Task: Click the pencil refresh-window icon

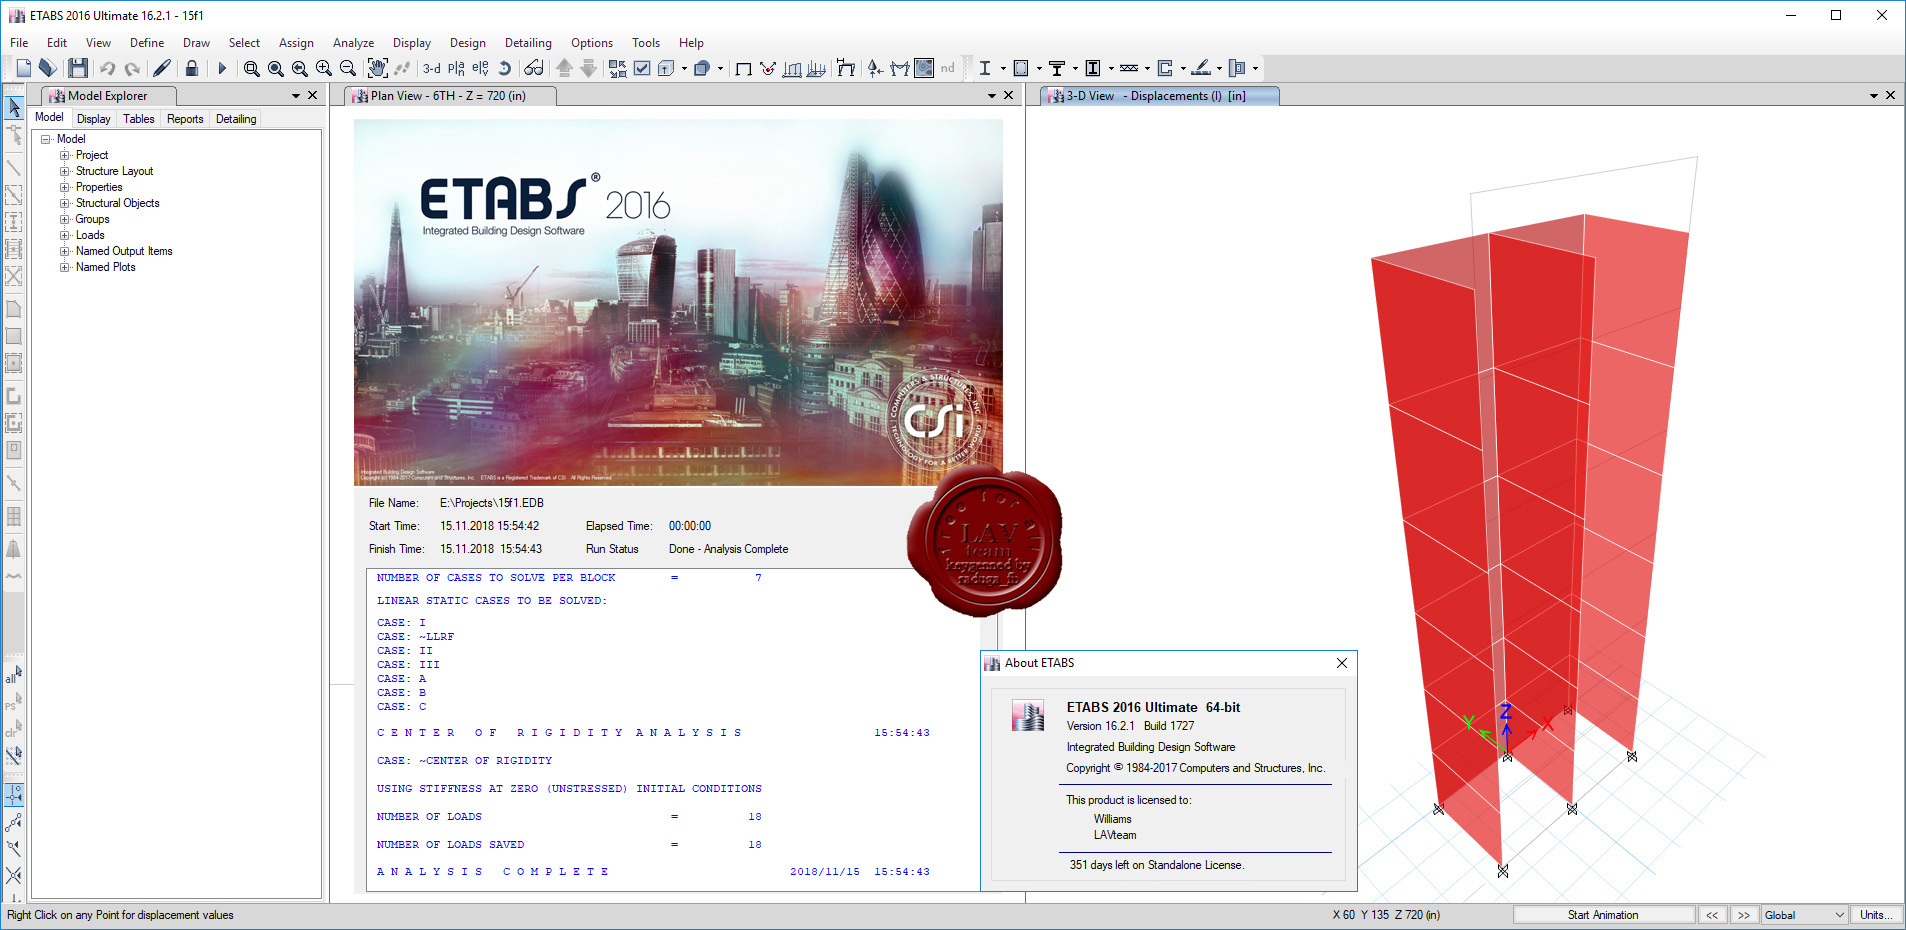Action: pyautogui.click(x=161, y=68)
